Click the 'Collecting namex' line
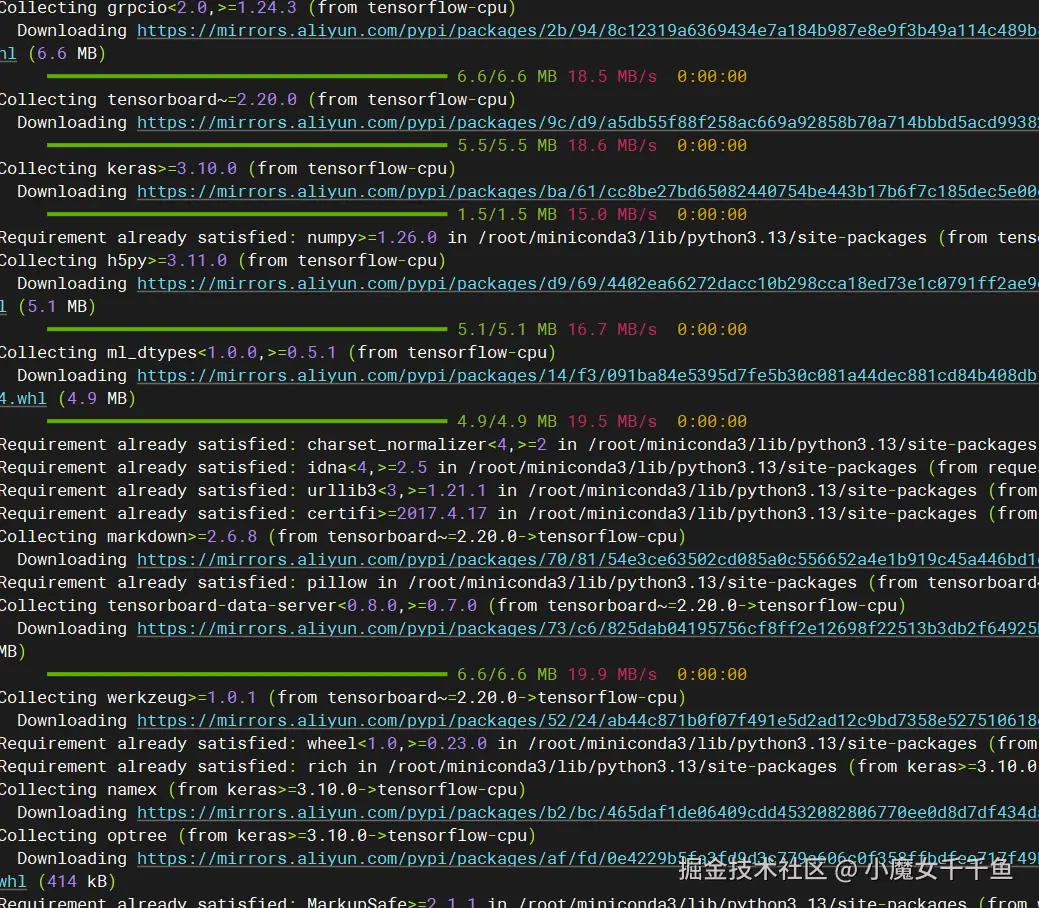 coord(263,790)
